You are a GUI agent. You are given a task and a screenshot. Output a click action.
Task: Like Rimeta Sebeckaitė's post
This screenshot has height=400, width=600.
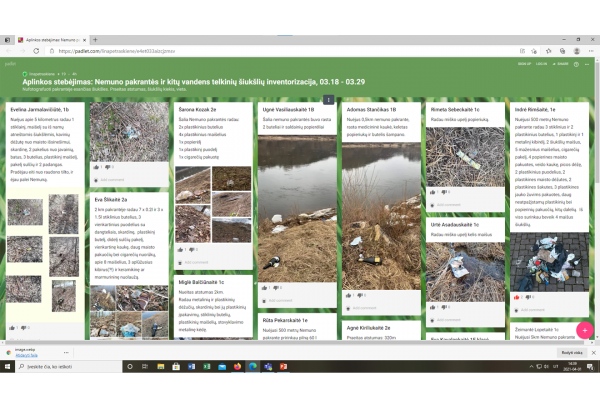pos(432,192)
